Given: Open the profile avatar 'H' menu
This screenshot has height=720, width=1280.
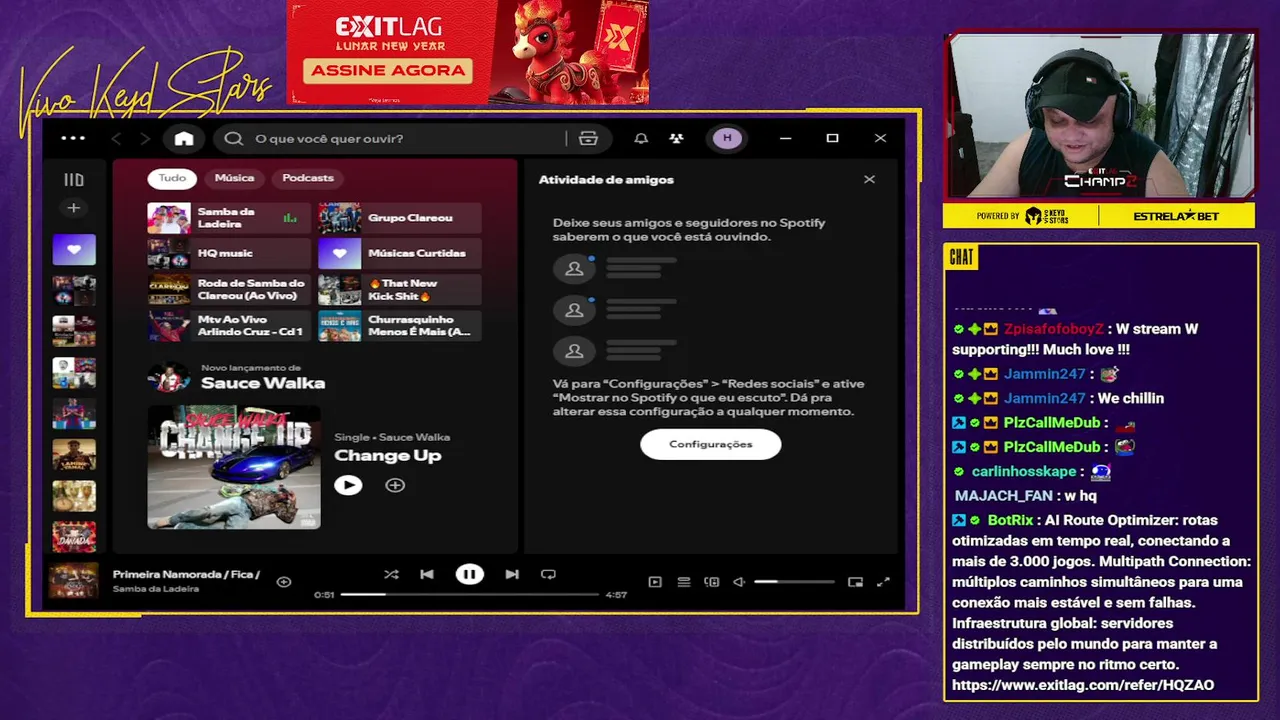Looking at the screenshot, I should pos(727,138).
